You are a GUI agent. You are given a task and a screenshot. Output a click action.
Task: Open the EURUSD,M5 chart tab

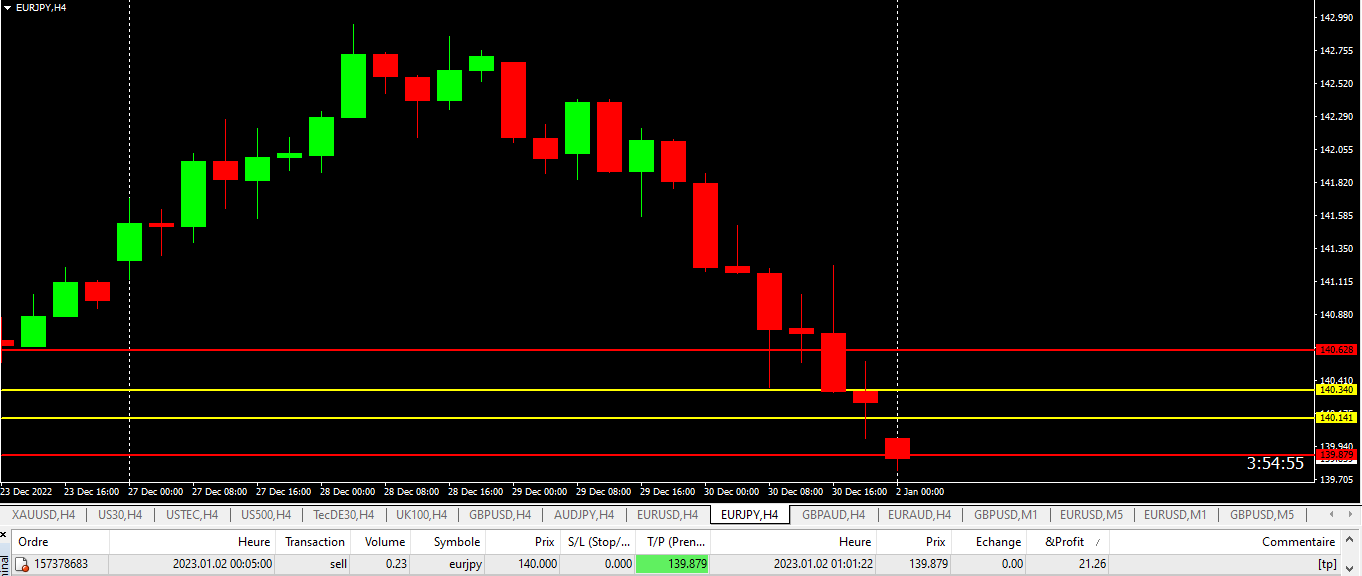tap(1091, 515)
